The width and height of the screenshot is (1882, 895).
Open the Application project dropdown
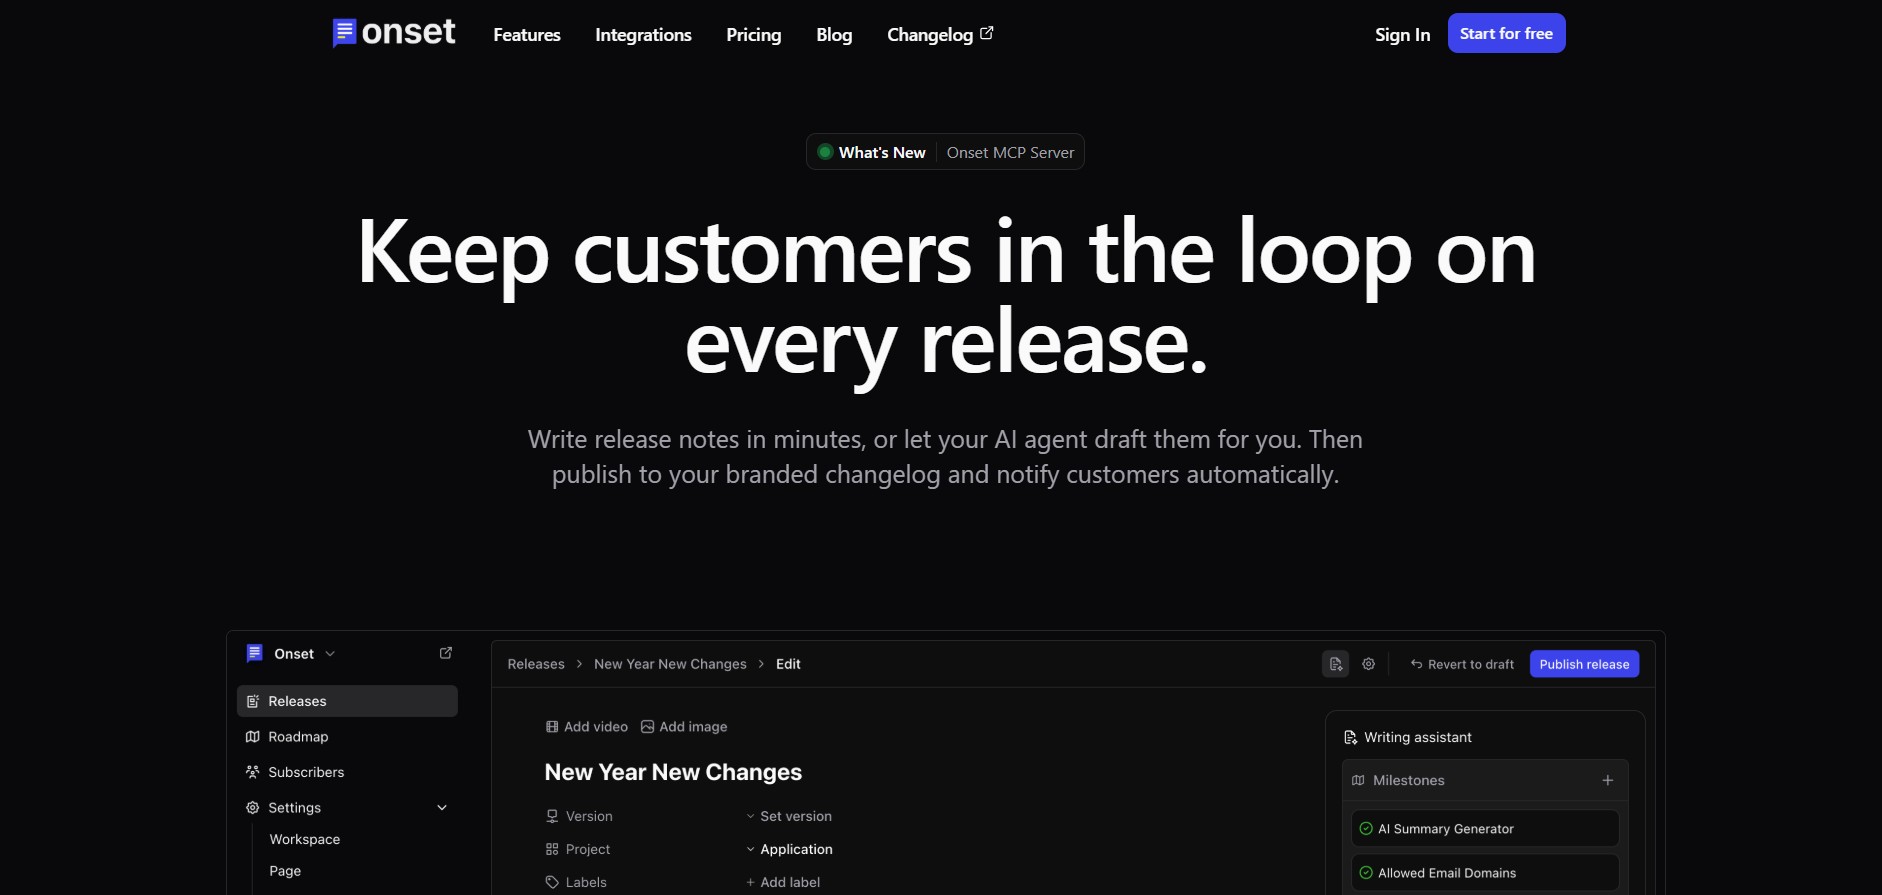[x=789, y=849]
